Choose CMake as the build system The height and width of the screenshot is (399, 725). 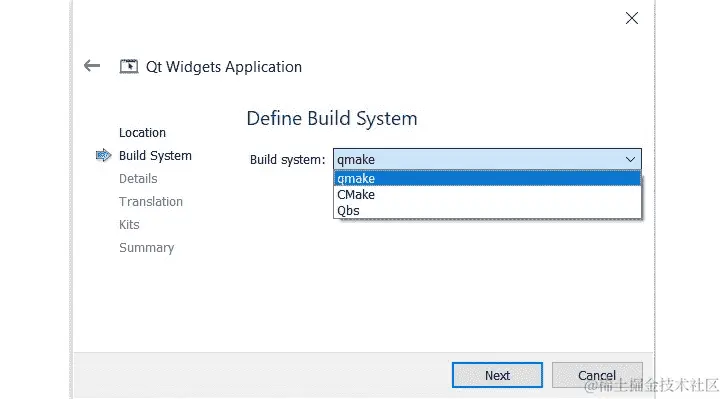487,195
